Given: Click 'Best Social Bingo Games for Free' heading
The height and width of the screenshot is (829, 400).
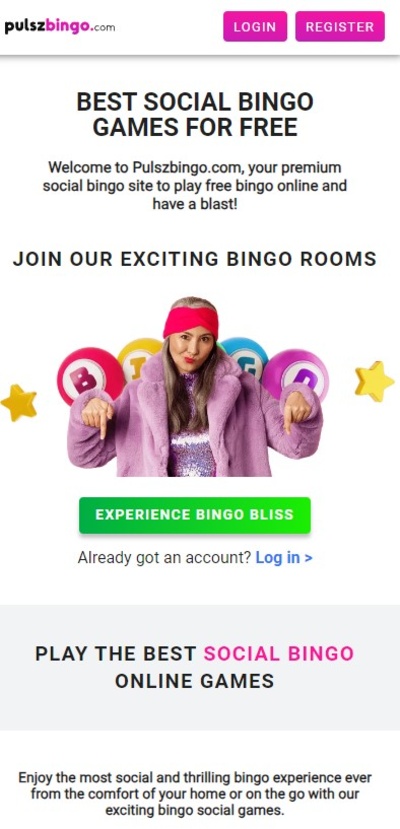Looking at the screenshot, I should click(195, 114).
